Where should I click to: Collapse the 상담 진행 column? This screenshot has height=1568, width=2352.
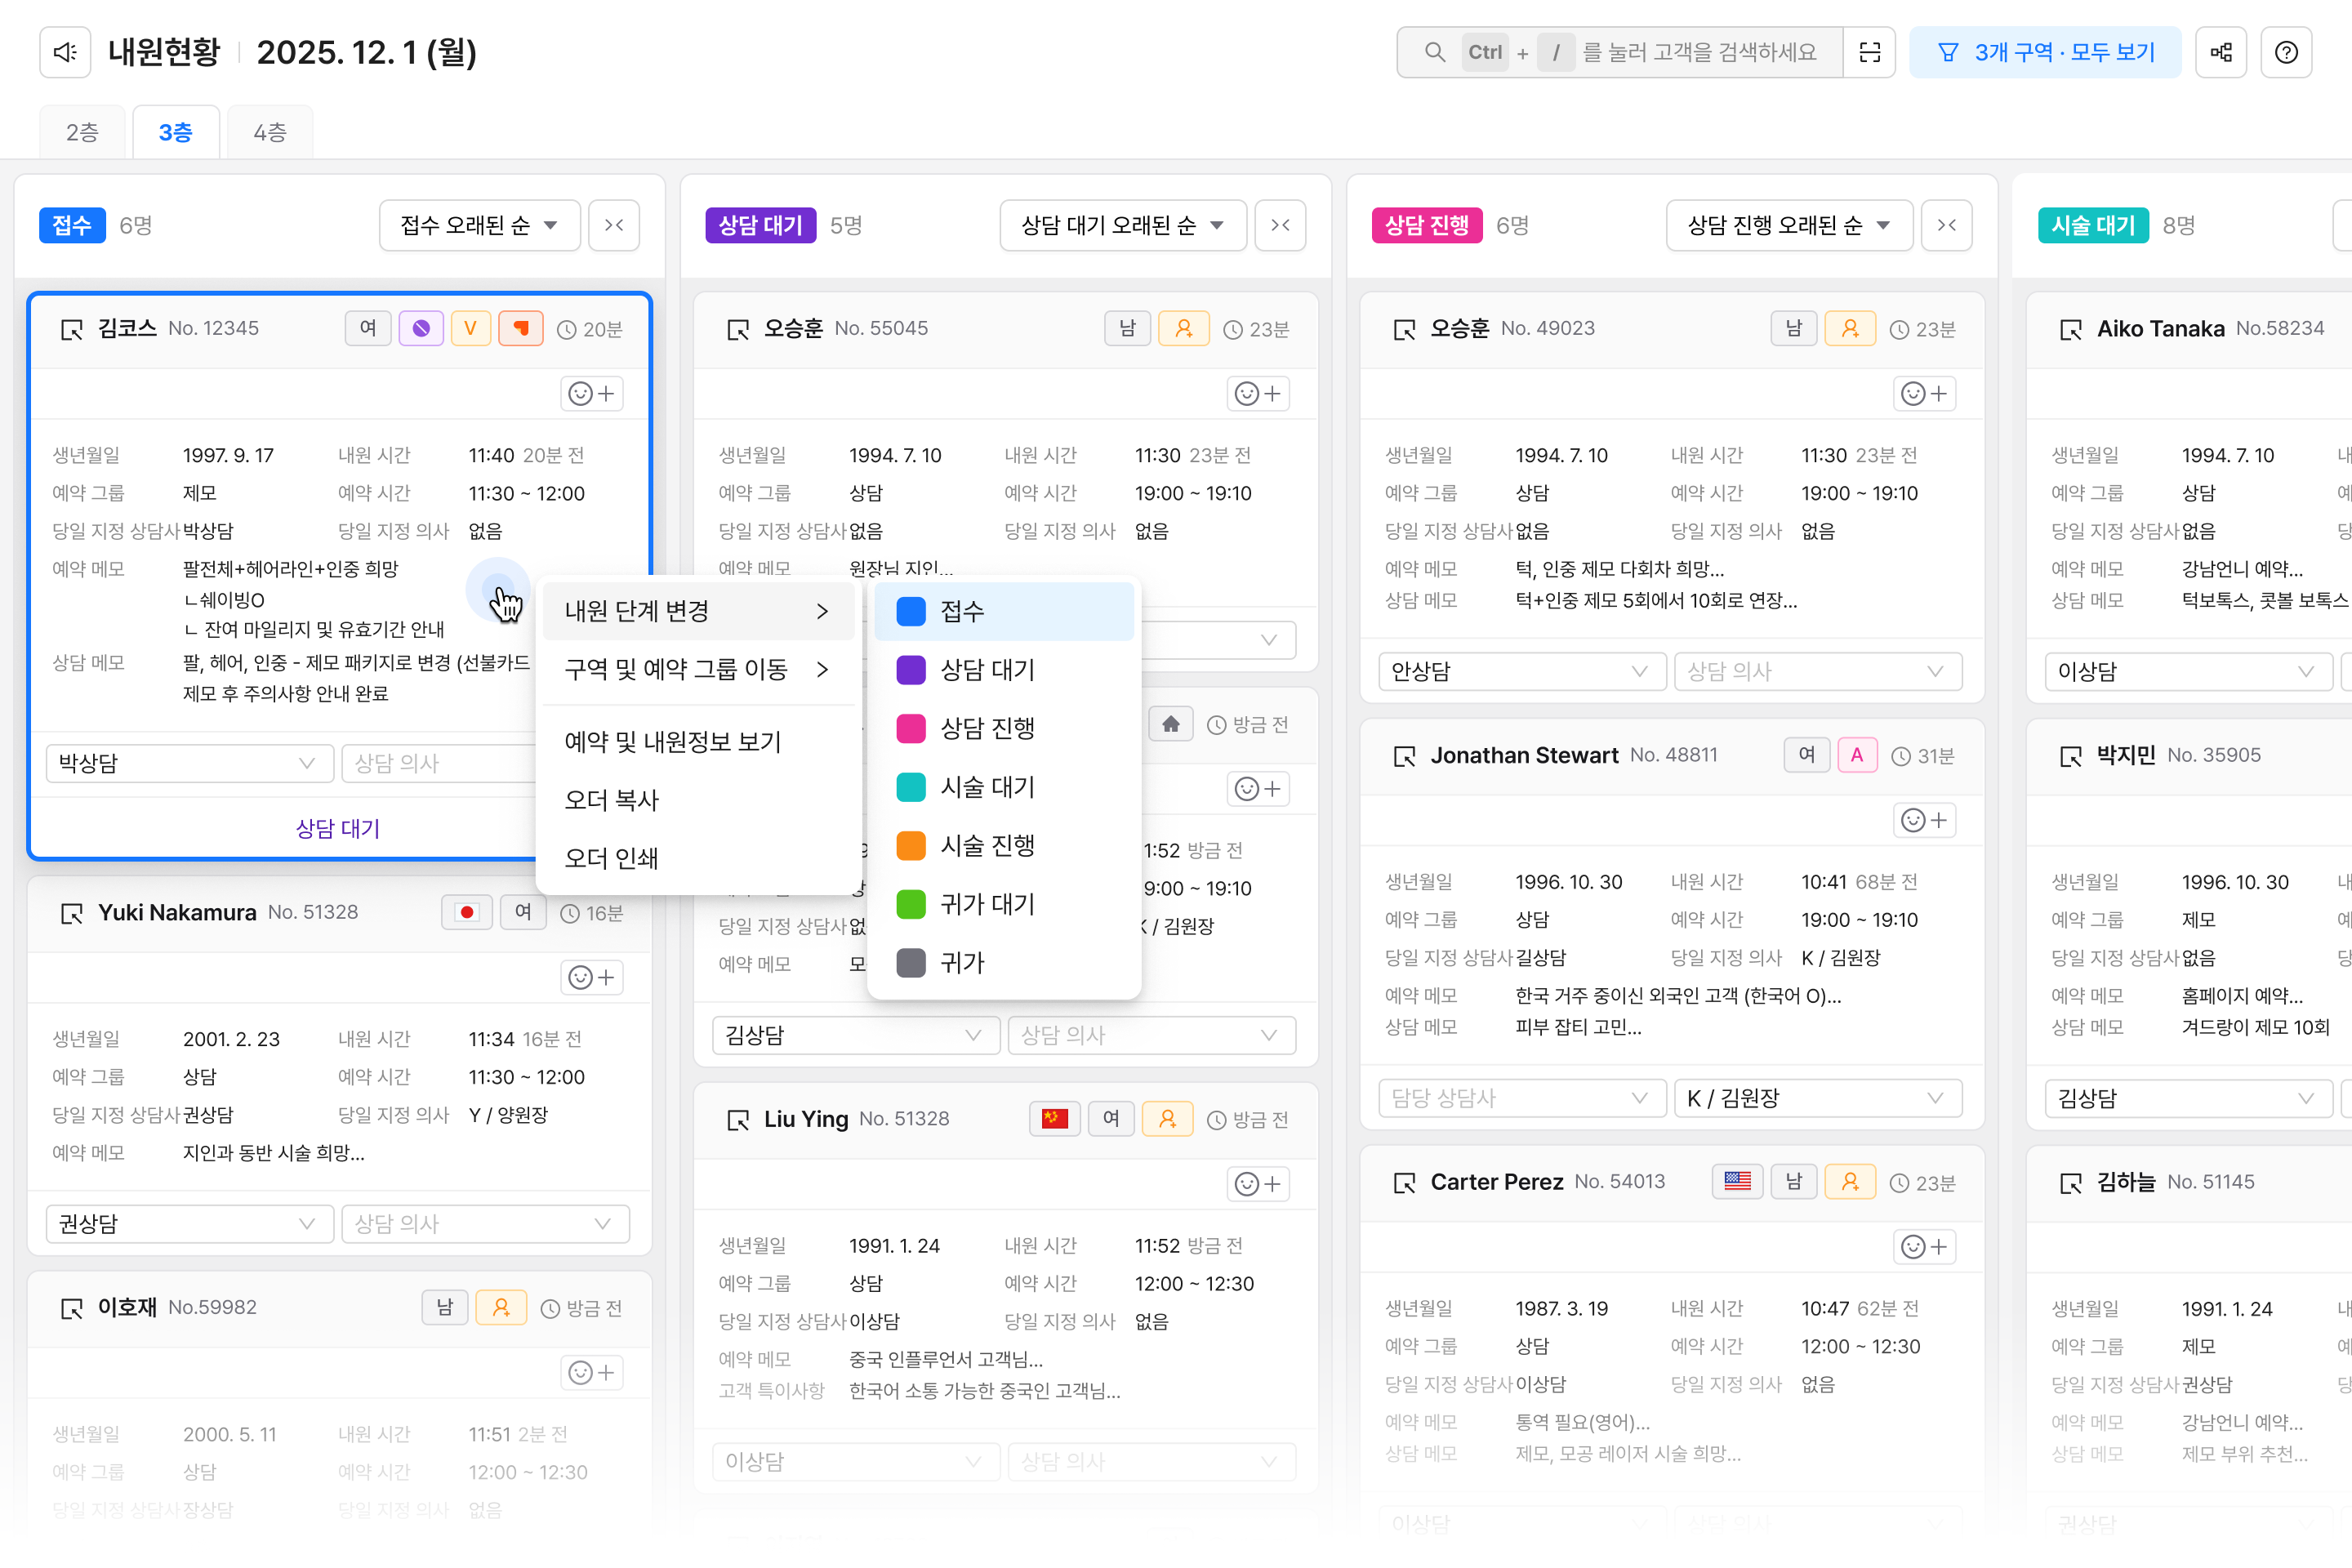click(1946, 225)
